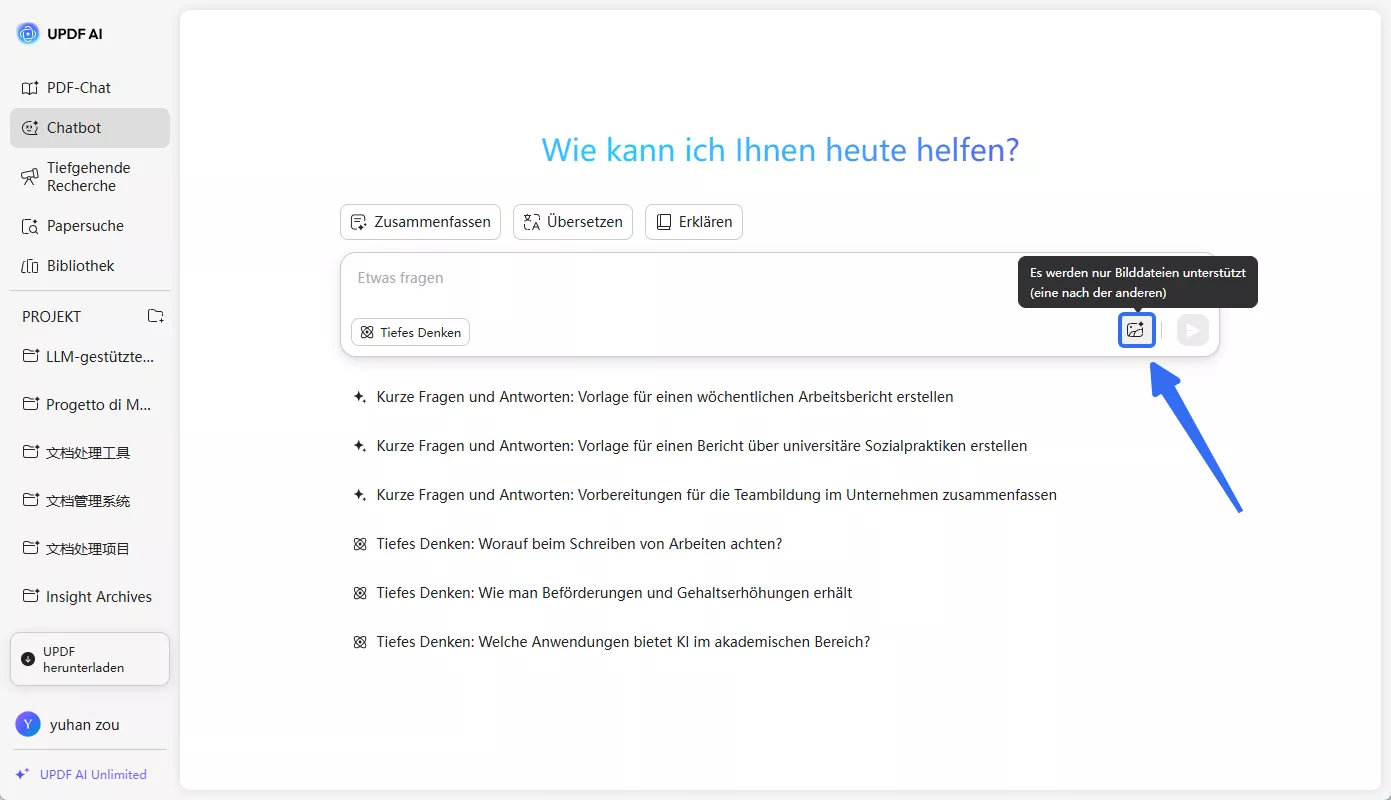The width and height of the screenshot is (1391, 800).
Task: Pick the Beförderungen und Gehaltserhöhungen suggestion
Action: pos(603,593)
